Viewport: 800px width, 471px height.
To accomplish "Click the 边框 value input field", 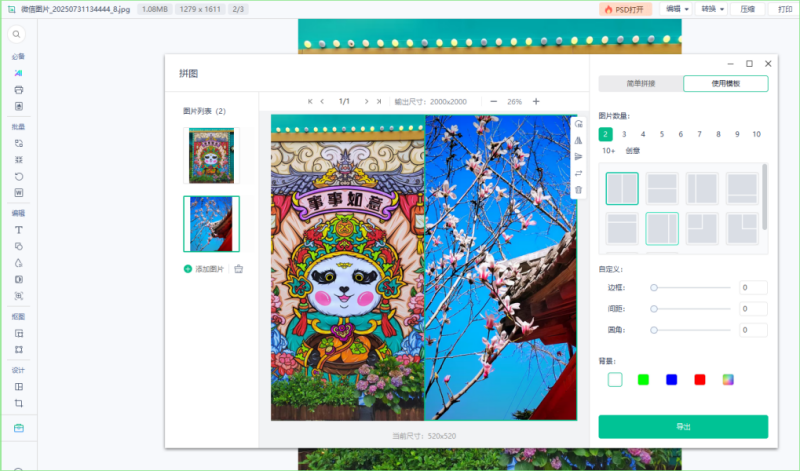I will coord(753,288).
